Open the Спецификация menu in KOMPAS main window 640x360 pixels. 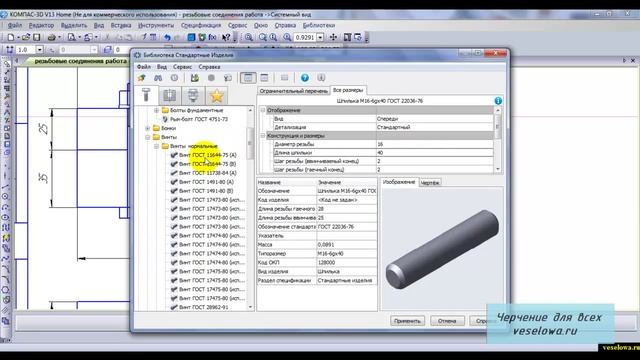point(201,25)
